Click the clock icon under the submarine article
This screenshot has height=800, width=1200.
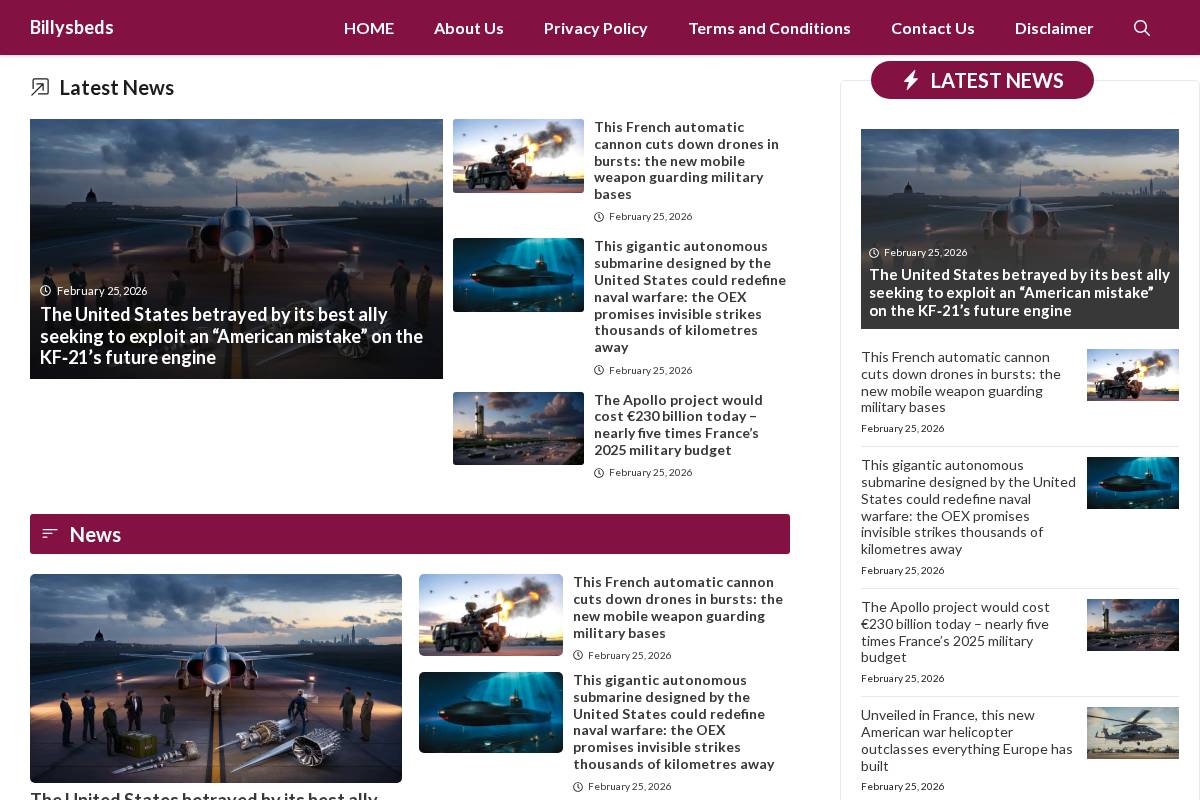click(600, 370)
